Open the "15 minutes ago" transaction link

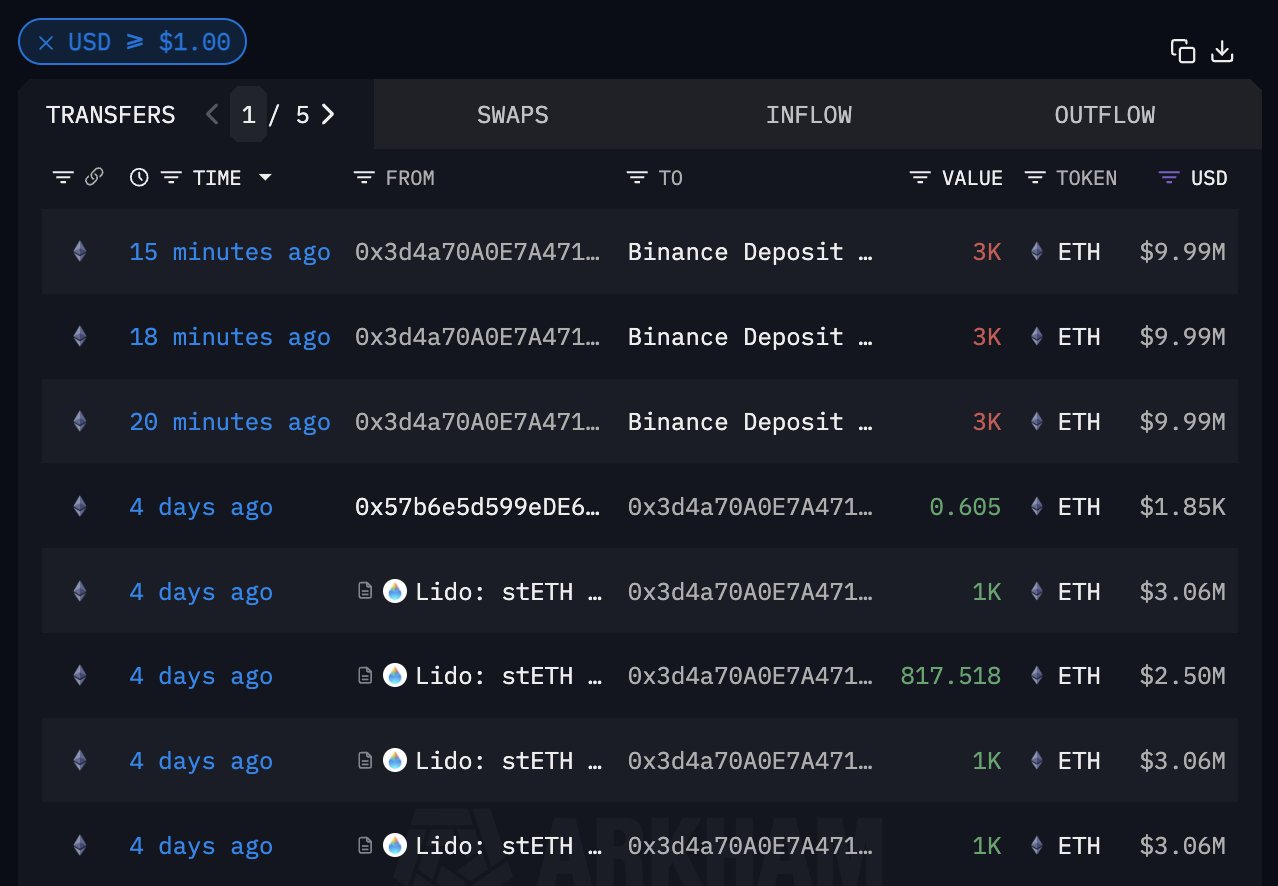(x=230, y=252)
